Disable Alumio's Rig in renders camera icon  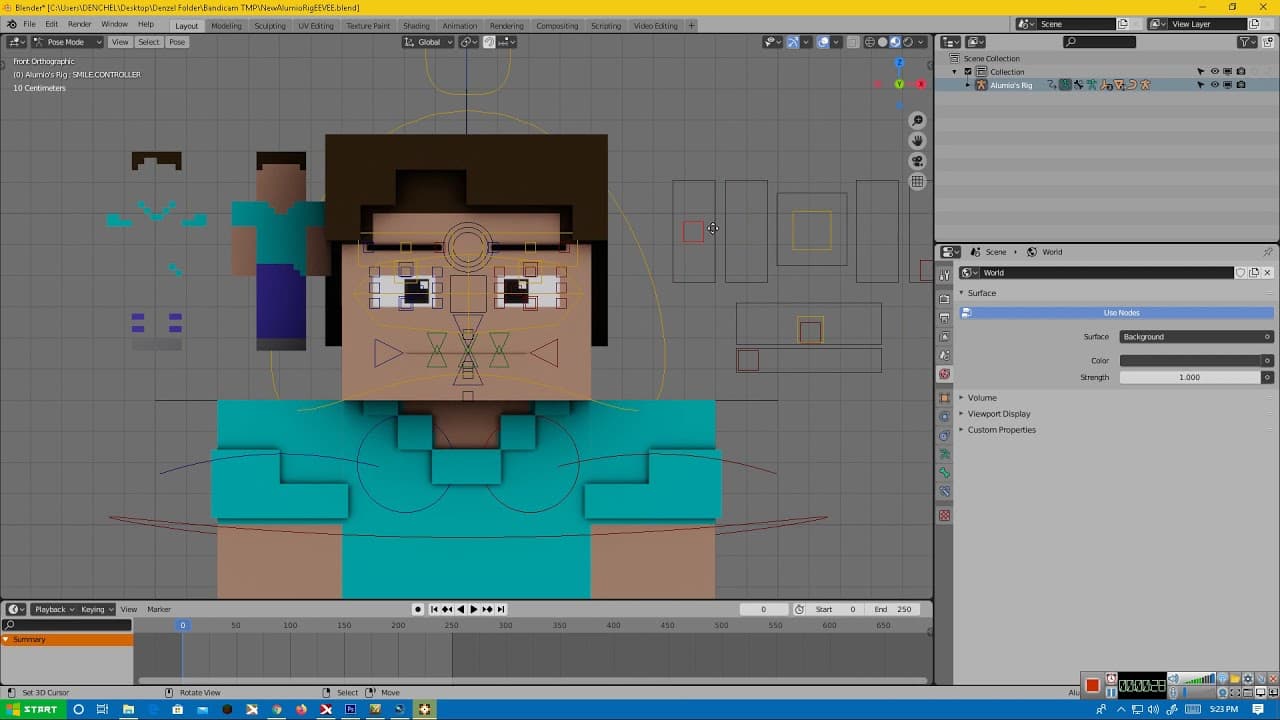pos(1241,85)
